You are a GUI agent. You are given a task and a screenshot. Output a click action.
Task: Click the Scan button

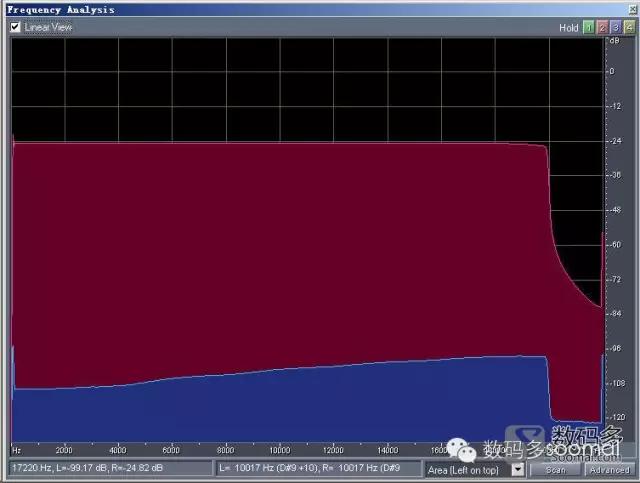pos(555,469)
